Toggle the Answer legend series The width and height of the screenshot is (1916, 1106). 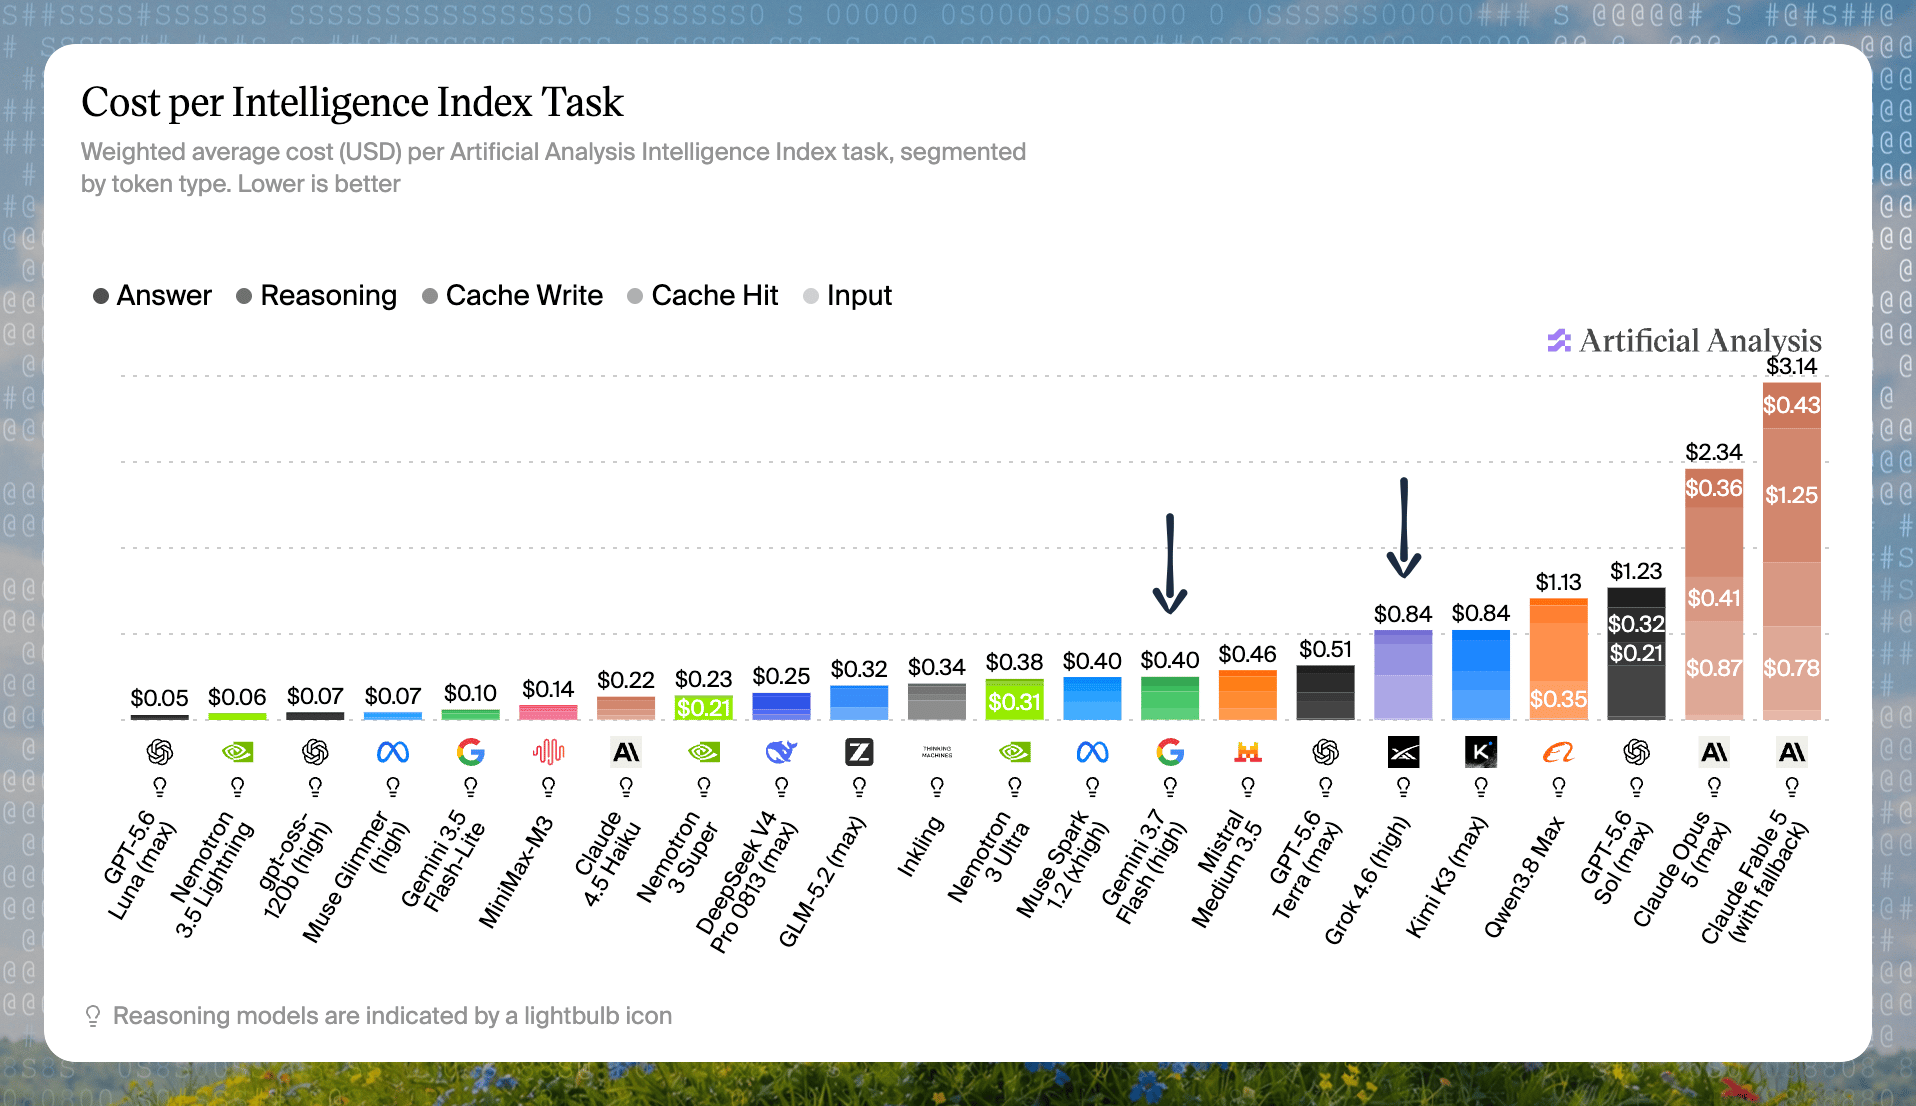pyautogui.click(x=152, y=296)
